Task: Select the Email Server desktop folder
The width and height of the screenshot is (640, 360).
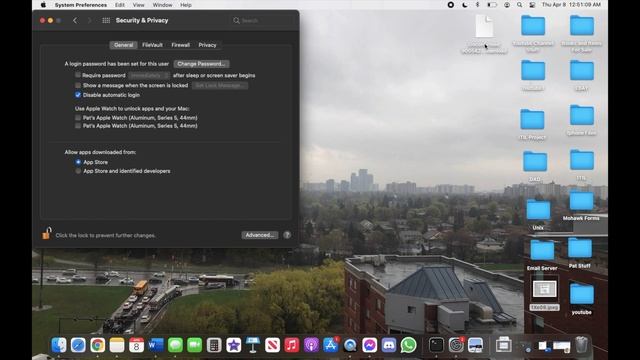Action: (542, 254)
